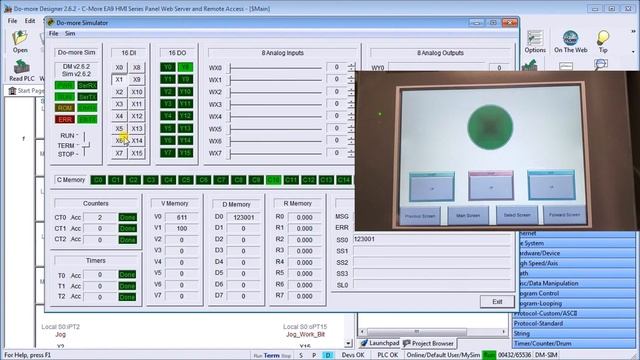Click the T0 timer Done button

point(127,275)
